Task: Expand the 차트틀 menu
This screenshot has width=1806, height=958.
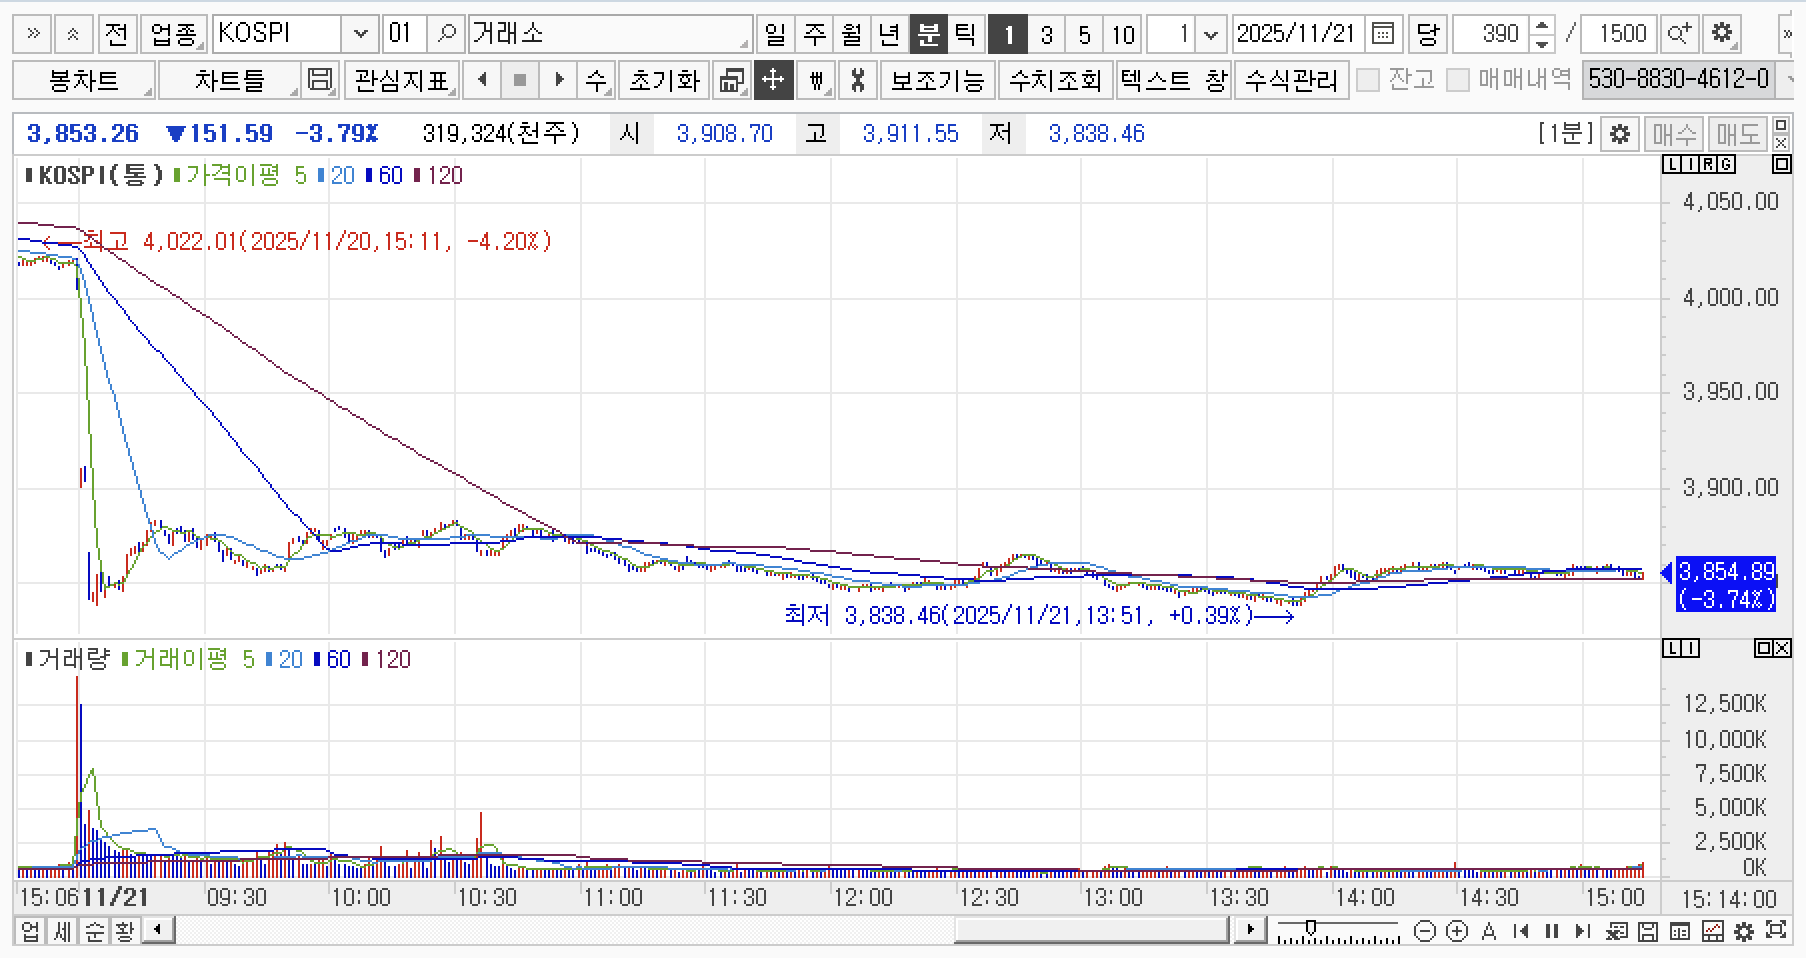Action: 230,80
